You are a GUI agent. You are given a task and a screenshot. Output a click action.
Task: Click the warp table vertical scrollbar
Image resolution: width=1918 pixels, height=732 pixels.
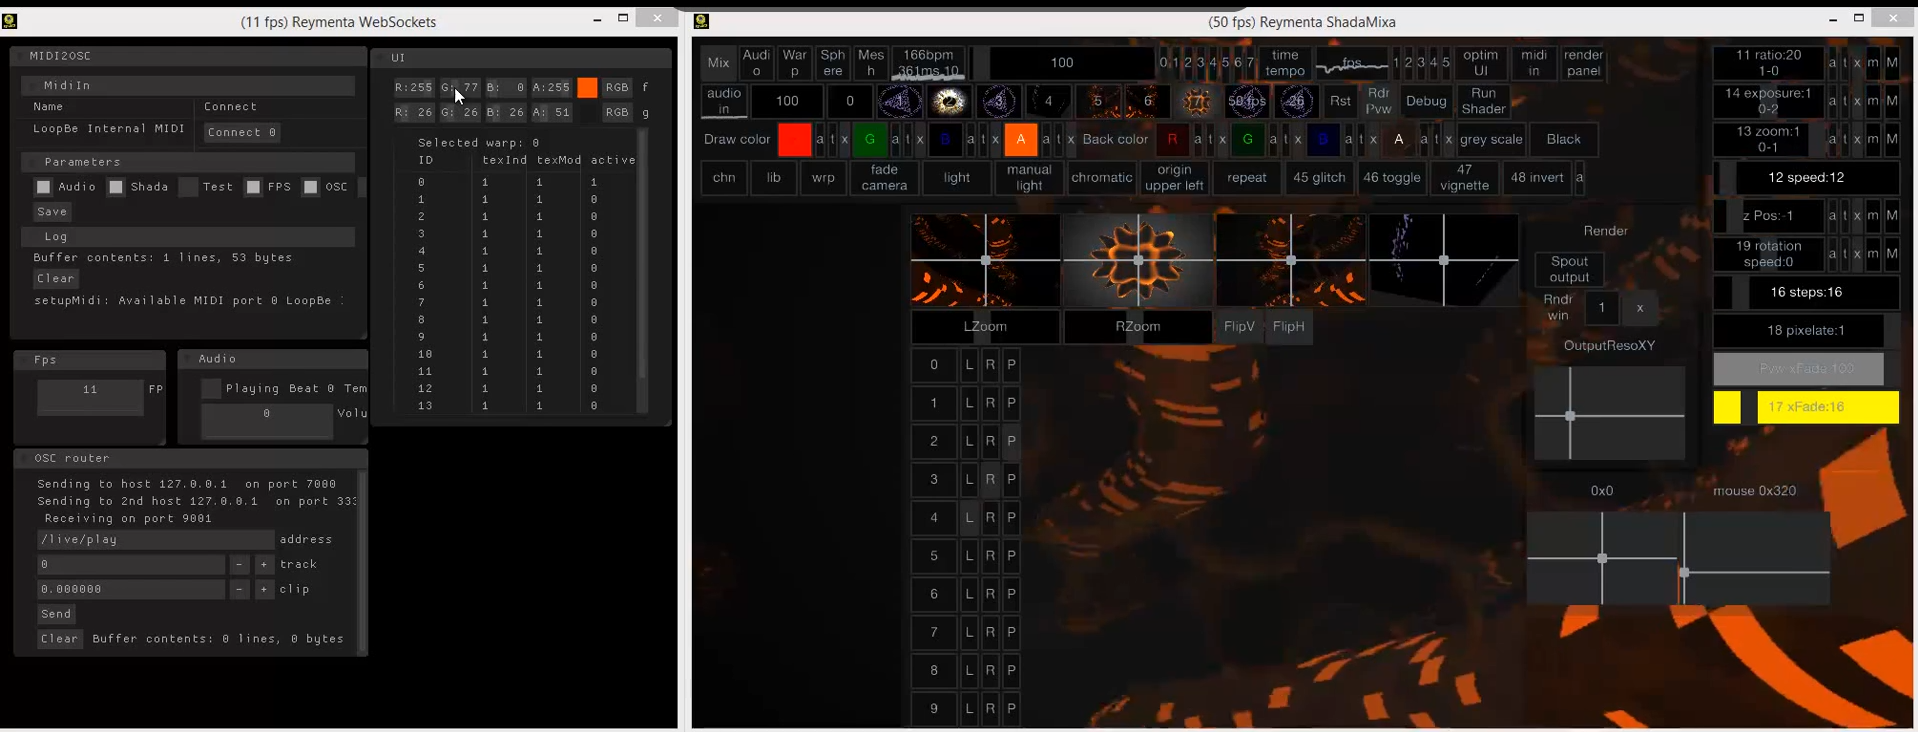[642, 270]
